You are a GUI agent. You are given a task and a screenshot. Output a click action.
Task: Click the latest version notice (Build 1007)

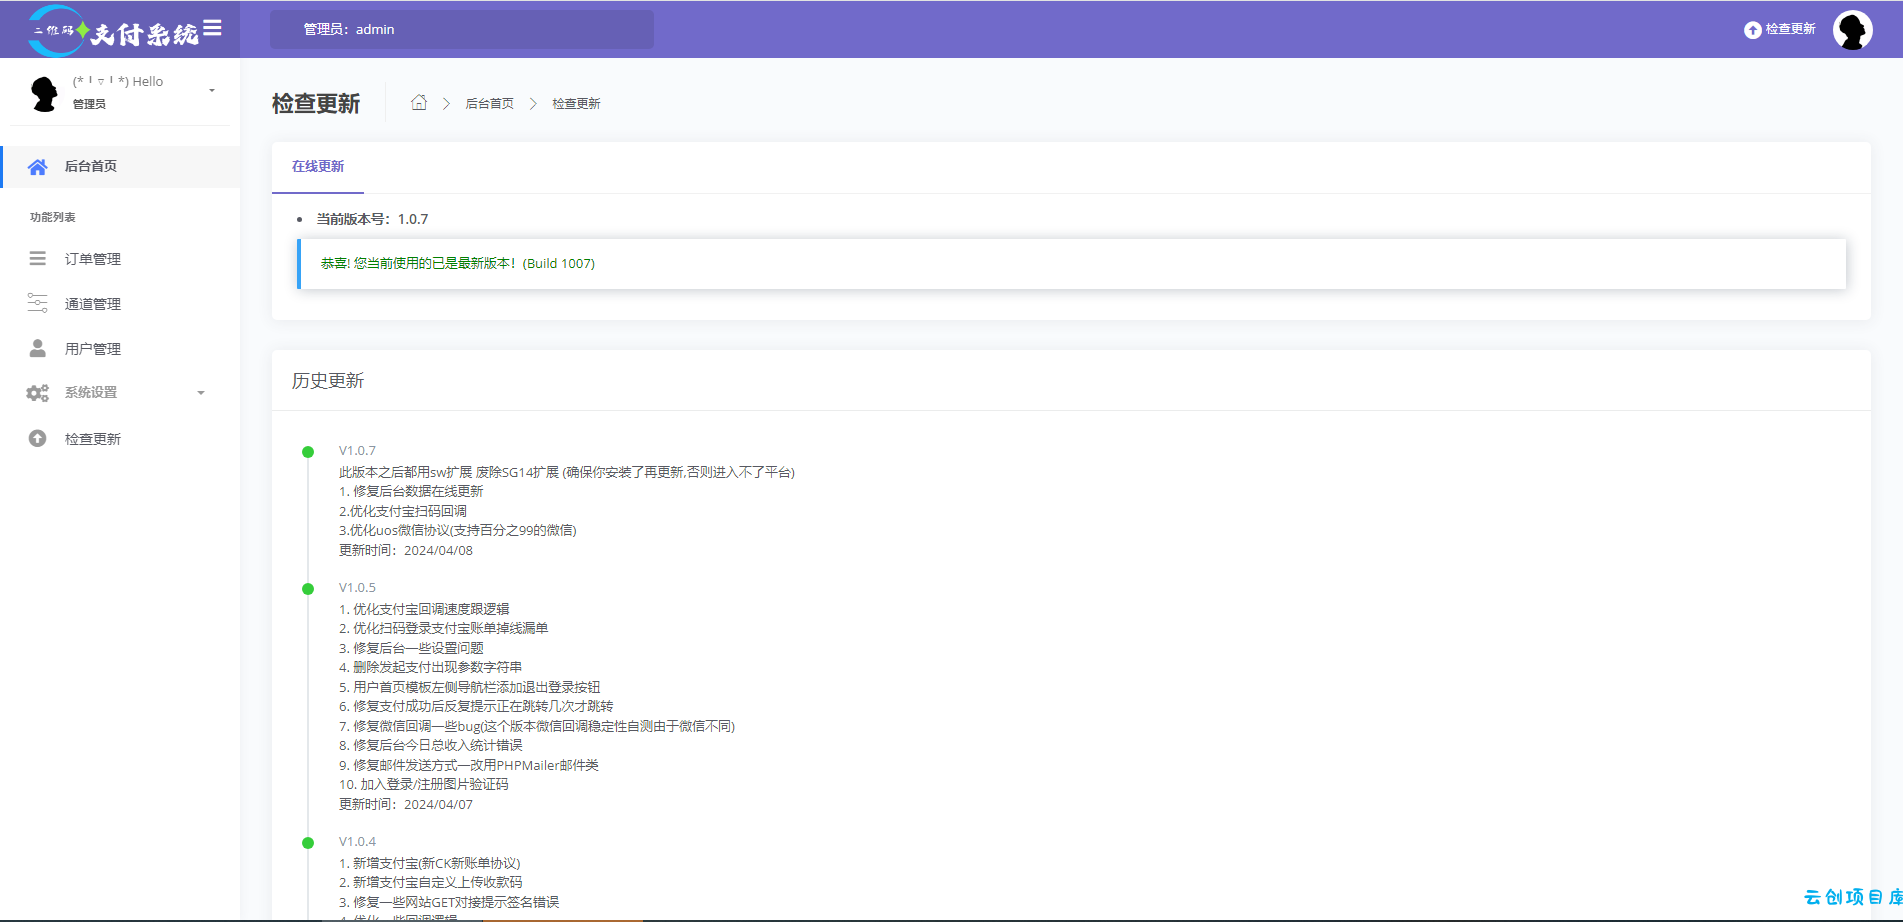[x=1071, y=264]
